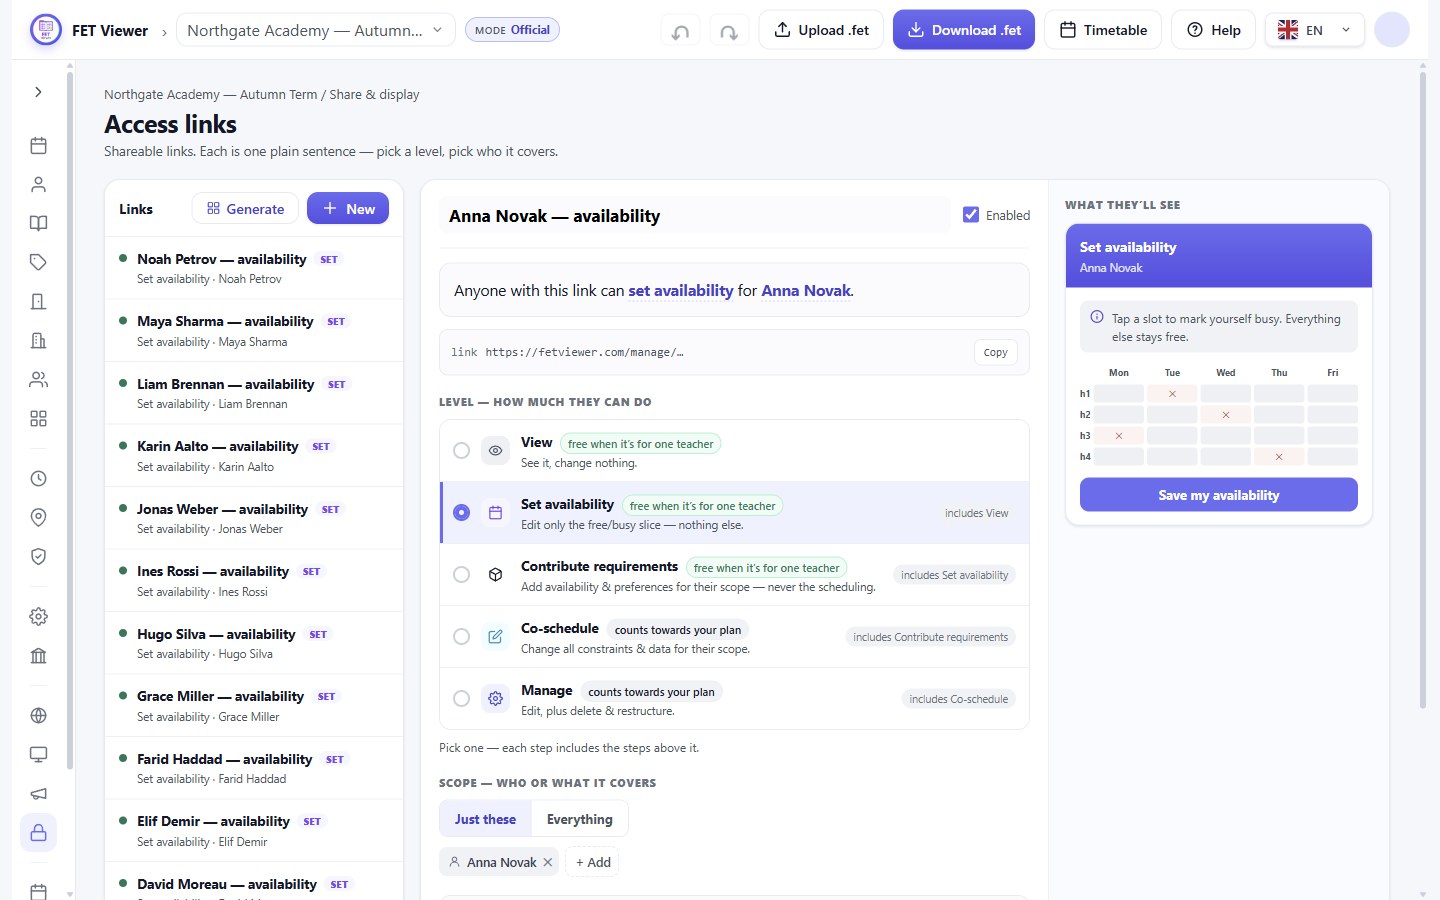Click Save my availability in preview

point(1219,495)
